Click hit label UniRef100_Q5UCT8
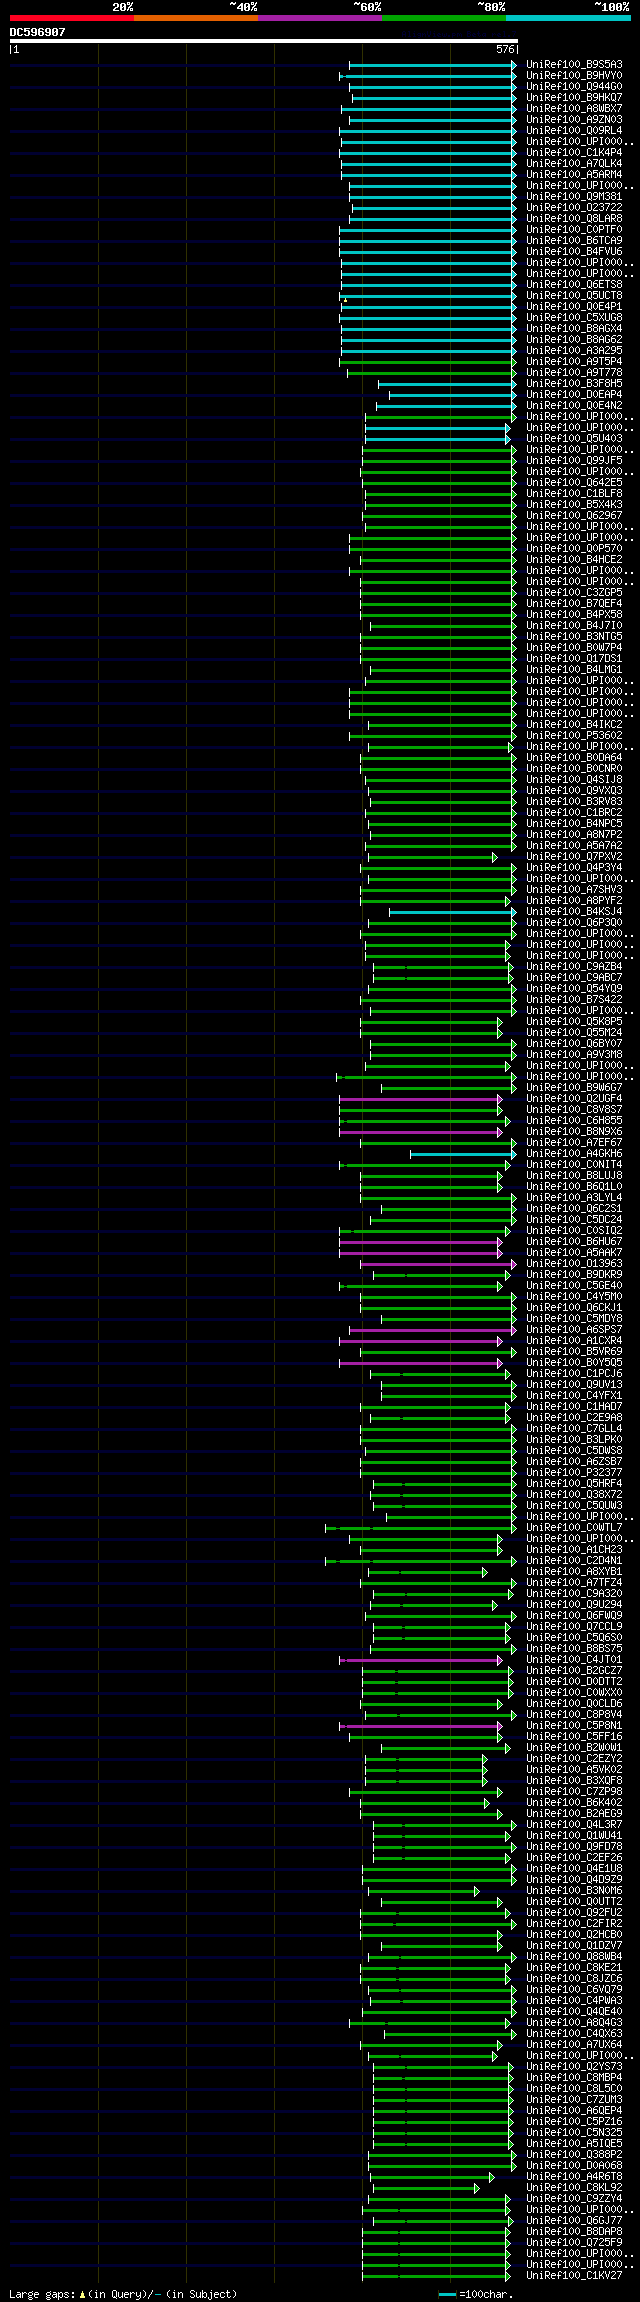This screenshot has width=640, height=2302. pos(574,296)
